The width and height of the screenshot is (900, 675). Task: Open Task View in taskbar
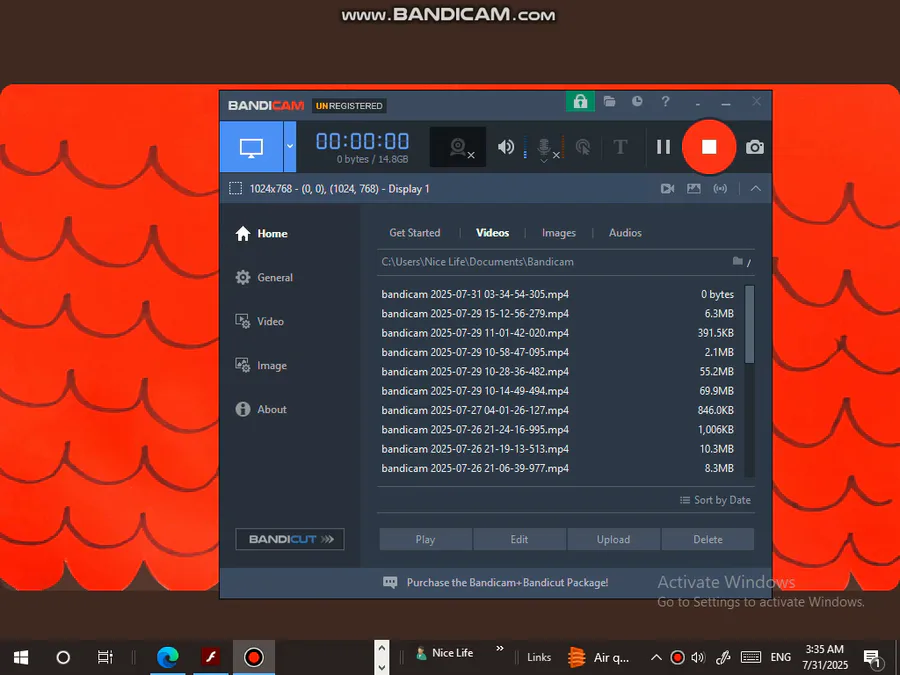pos(105,657)
